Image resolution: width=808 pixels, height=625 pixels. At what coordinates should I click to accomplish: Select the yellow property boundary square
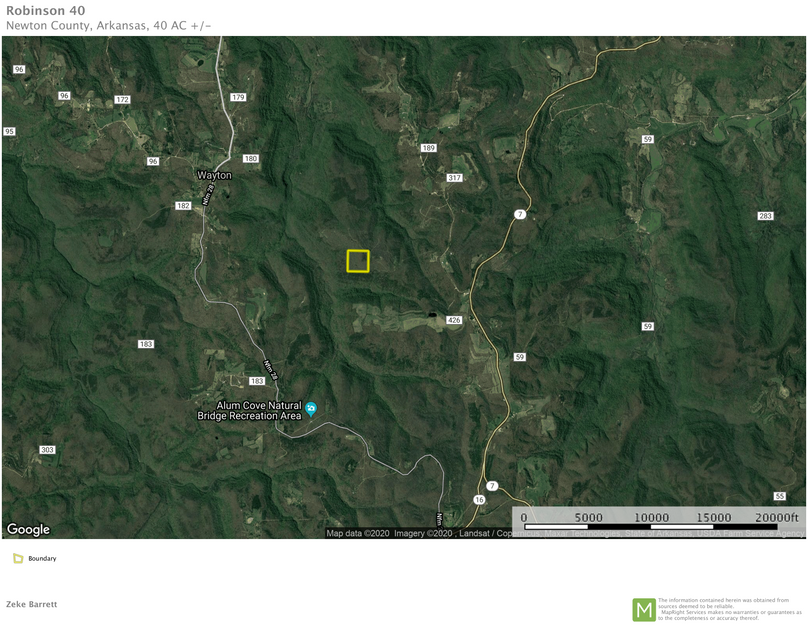(x=357, y=261)
